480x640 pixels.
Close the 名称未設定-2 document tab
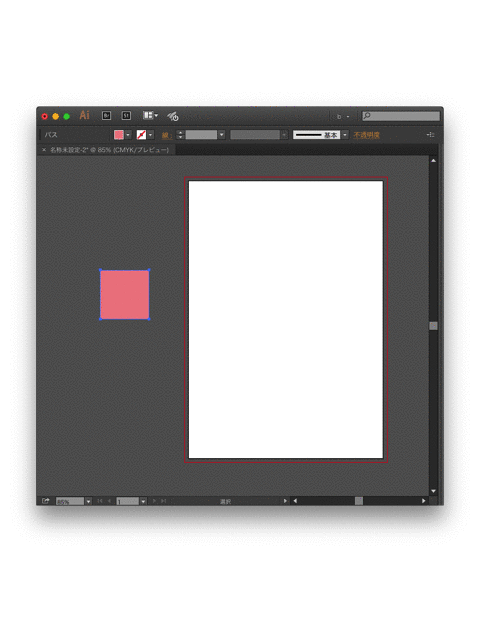[44, 150]
